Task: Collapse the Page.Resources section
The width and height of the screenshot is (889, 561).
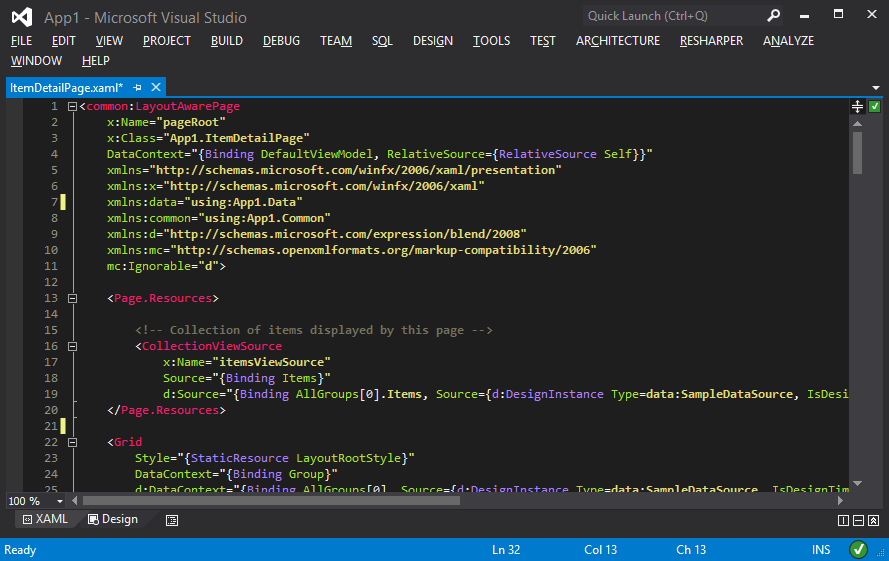Action: [x=72, y=298]
